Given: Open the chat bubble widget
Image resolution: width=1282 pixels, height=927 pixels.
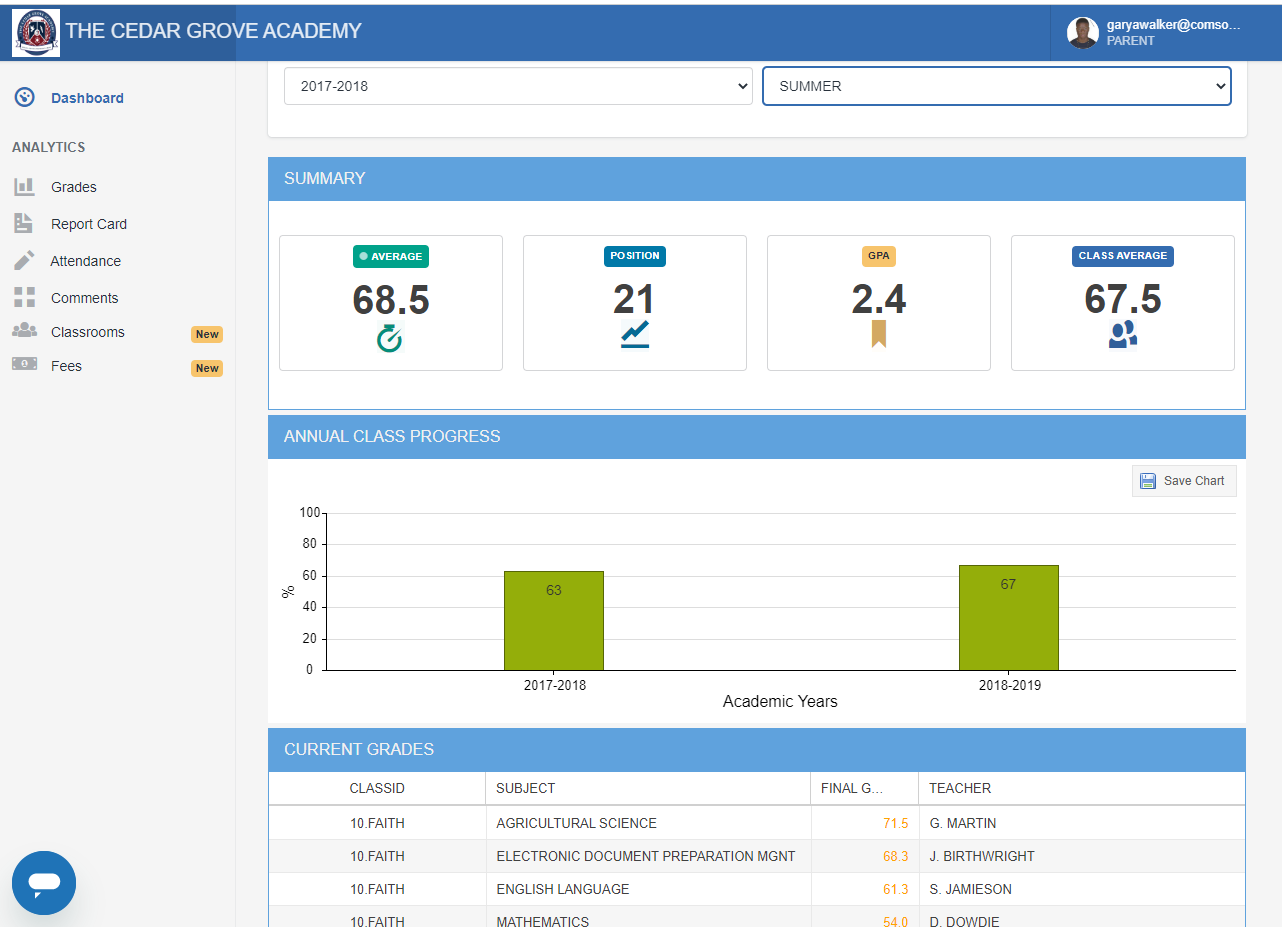Looking at the screenshot, I should coord(44,883).
